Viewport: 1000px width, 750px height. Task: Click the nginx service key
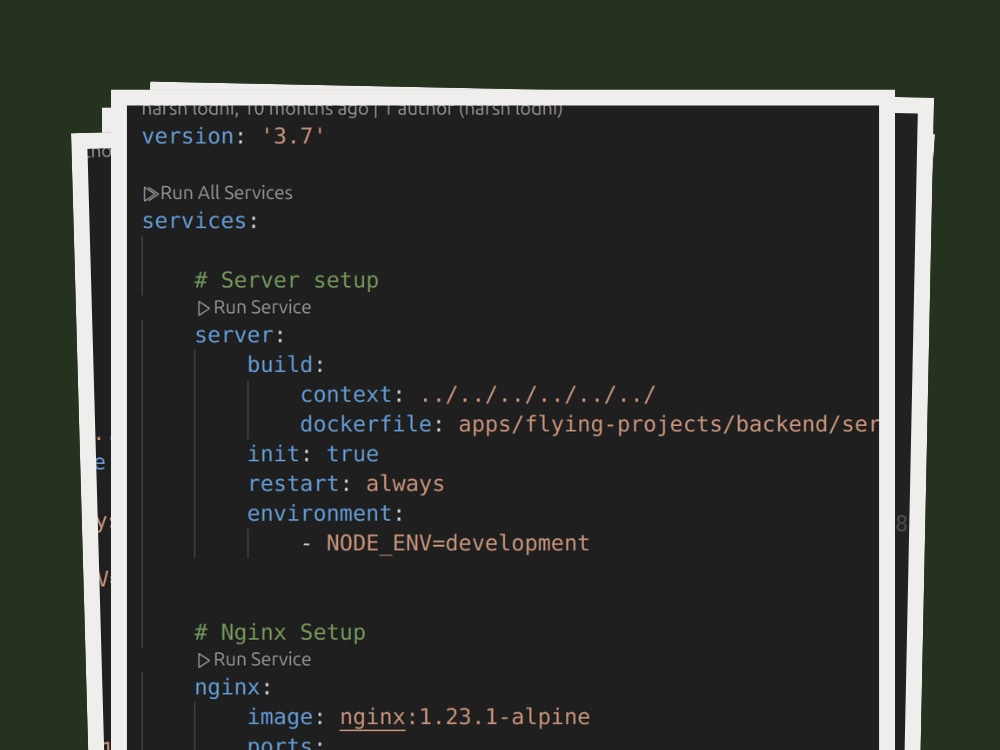coord(227,688)
